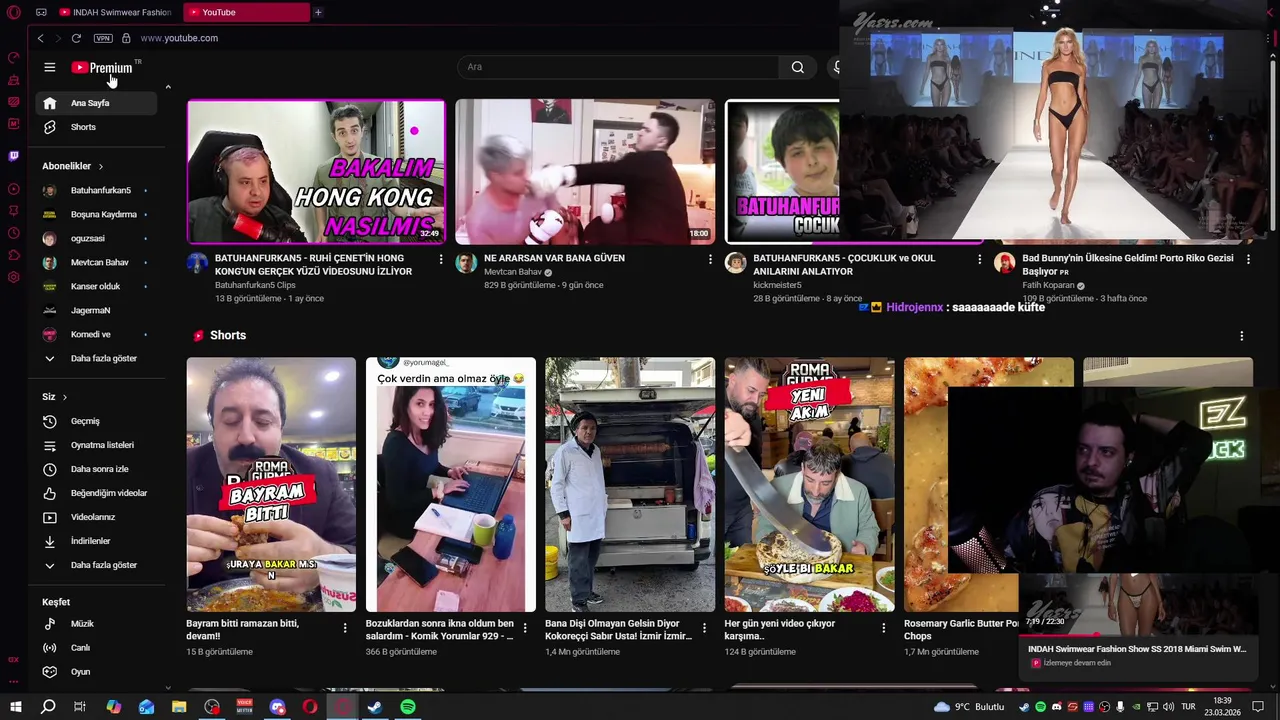
Task: Open oguzsasi channel
Action: pos(97,238)
